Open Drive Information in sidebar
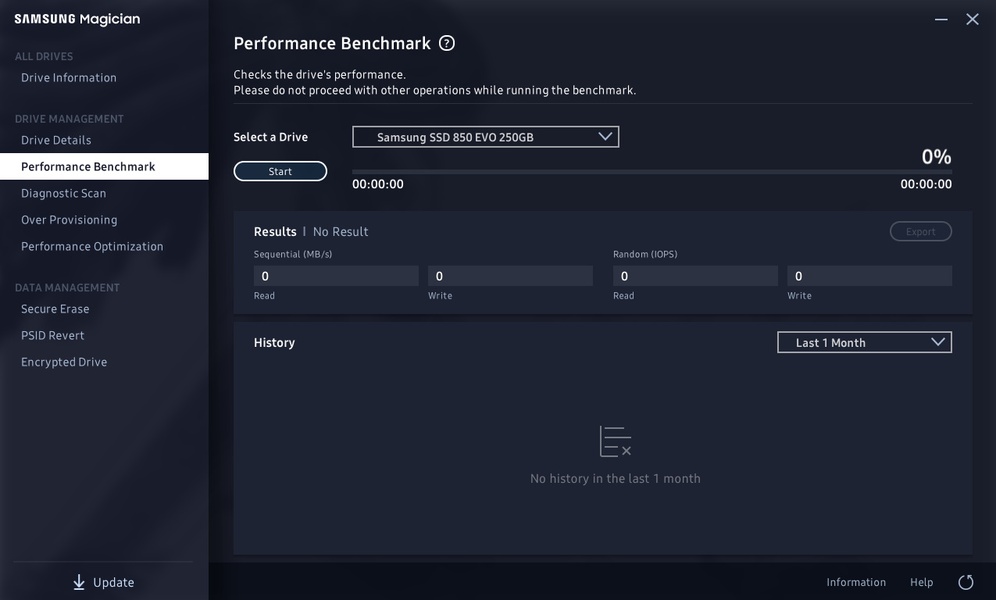This screenshot has height=600, width=996. 69,78
